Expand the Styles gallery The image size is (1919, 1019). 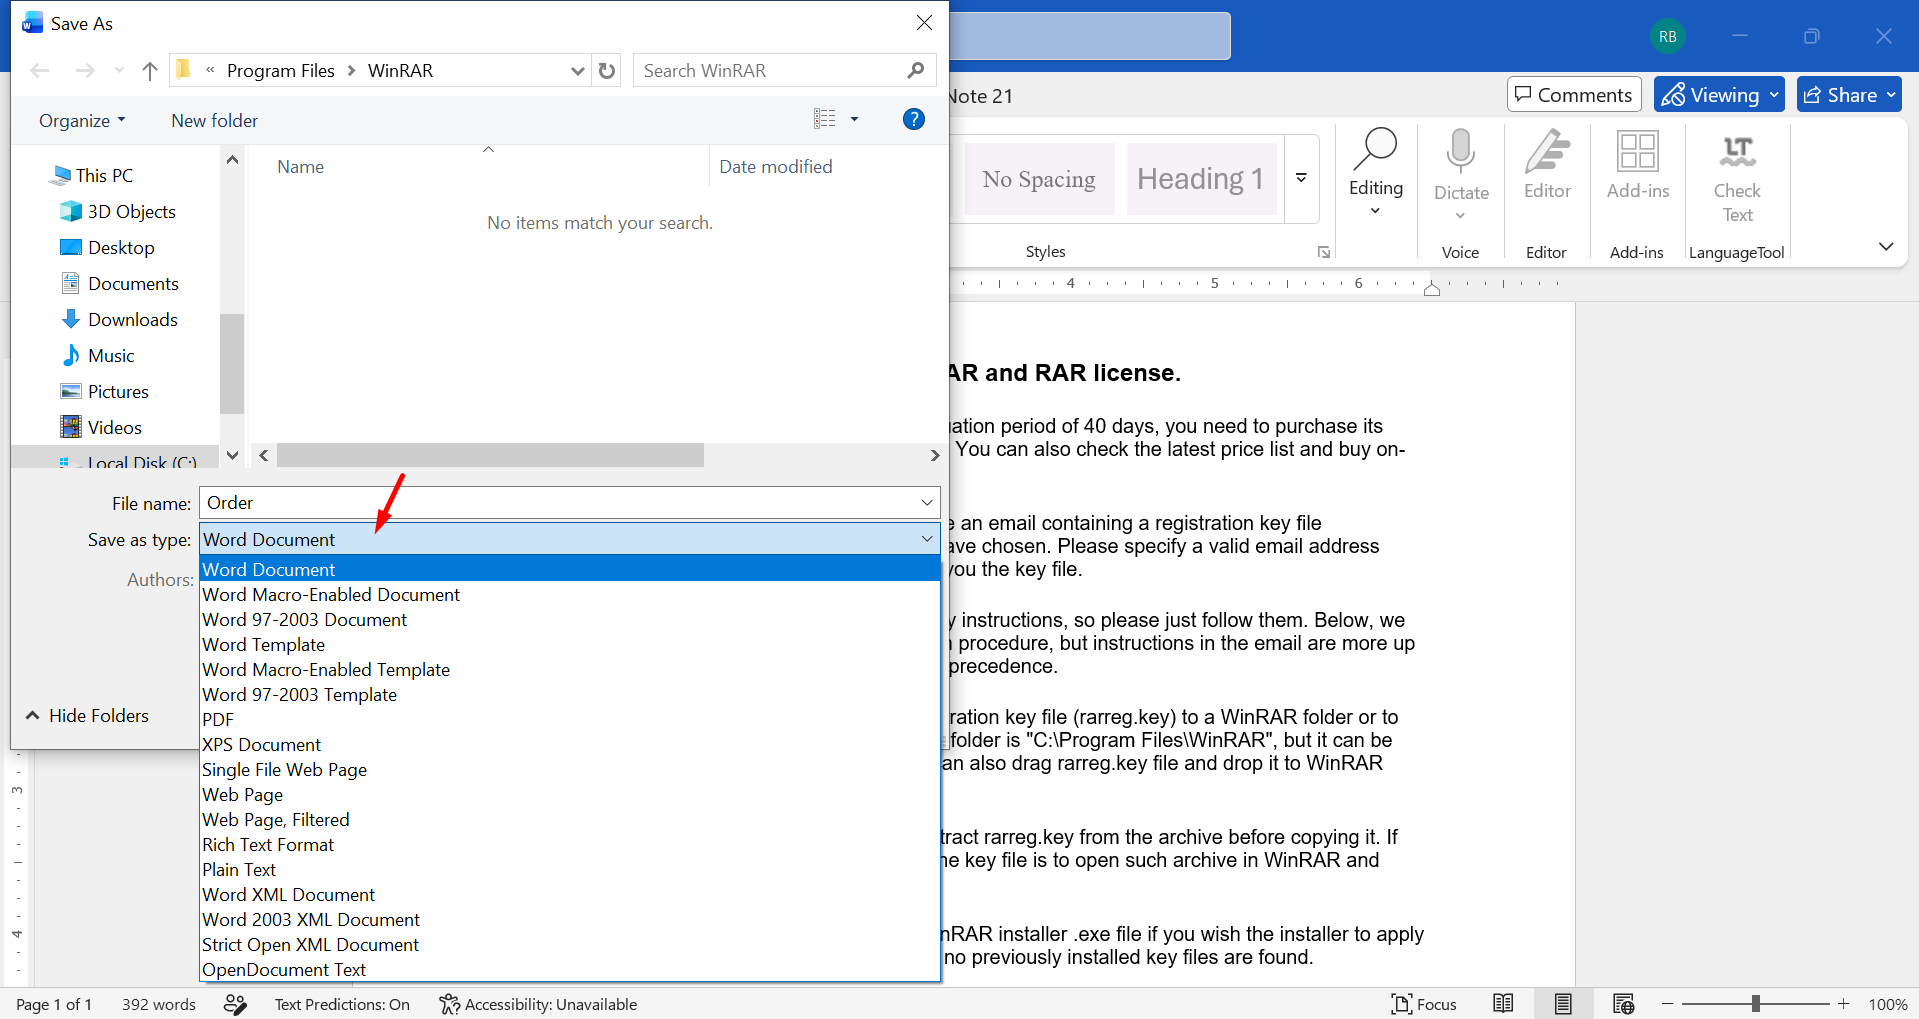click(x=1301, y=178)
